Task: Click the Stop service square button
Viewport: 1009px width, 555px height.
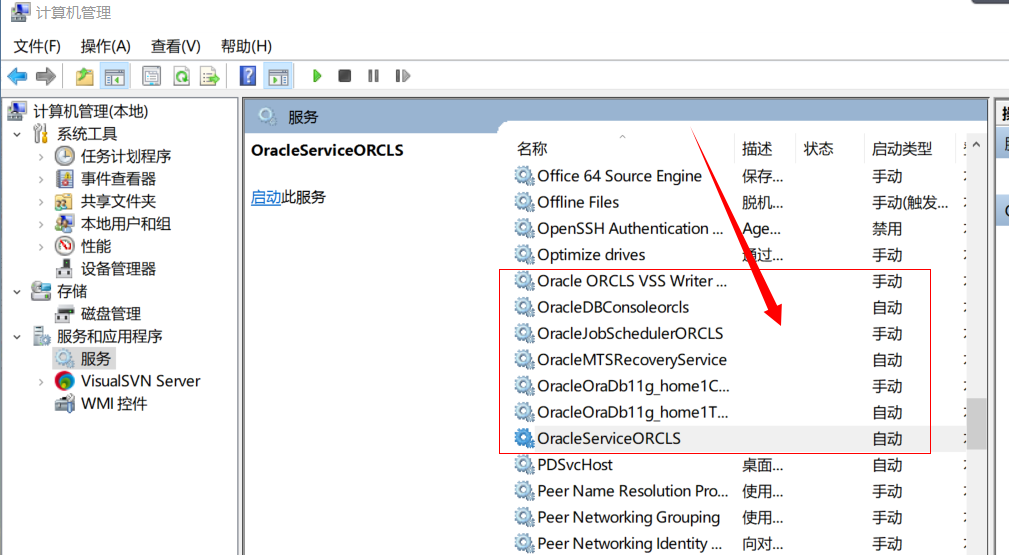Action: click(345, 76)
